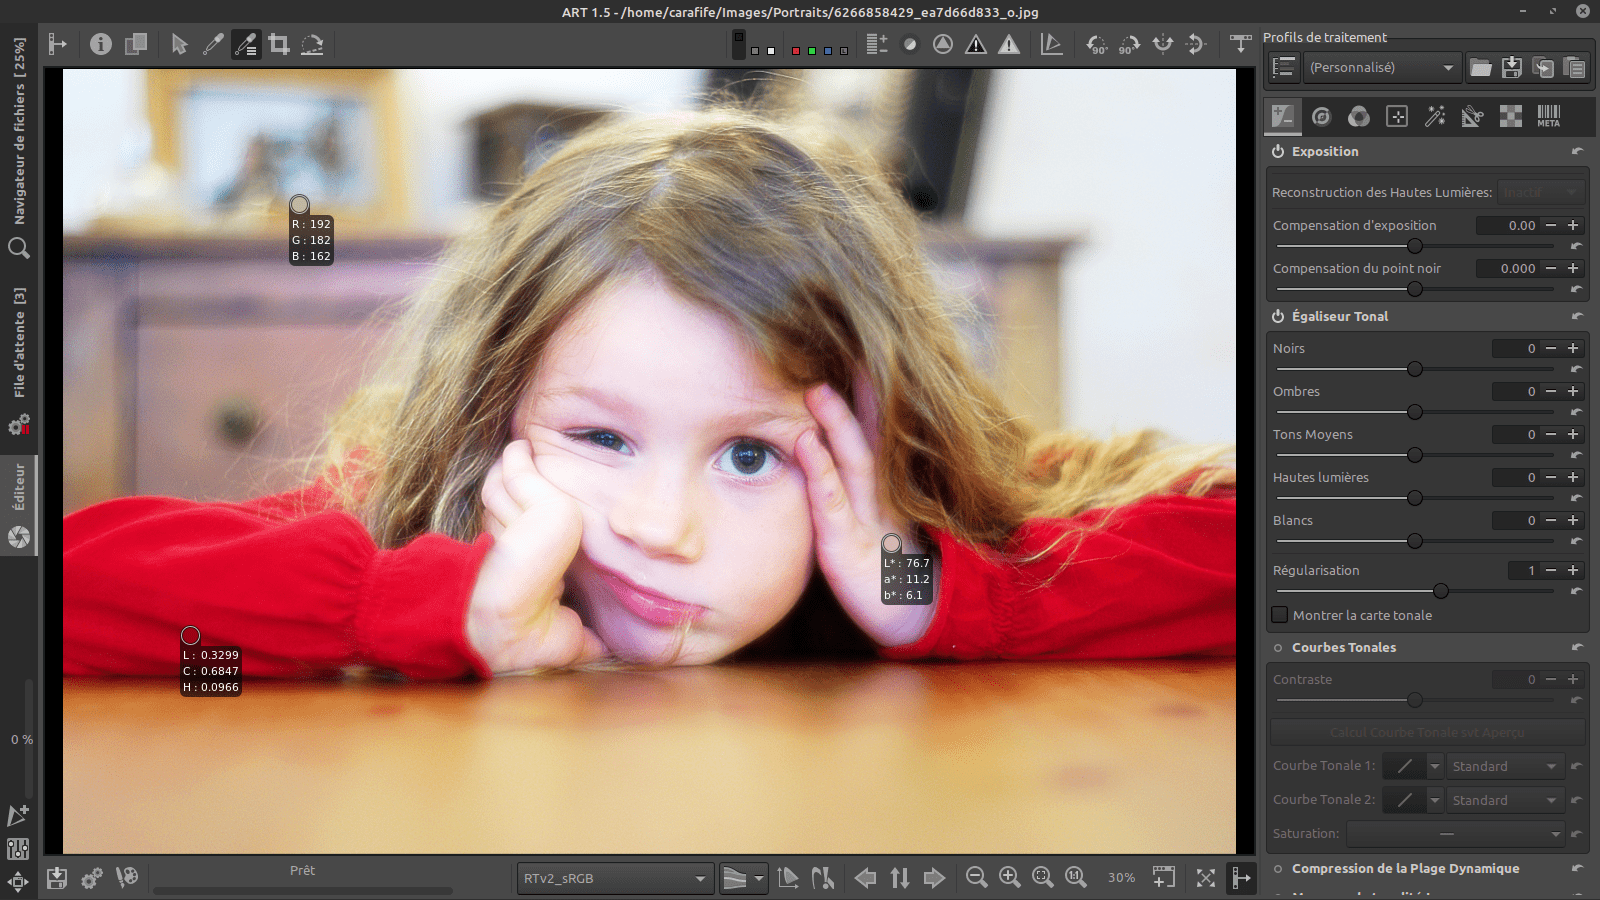Toggle shadow clipping warning indicator
Viewport: 1600px width, 900px height.
976,44
